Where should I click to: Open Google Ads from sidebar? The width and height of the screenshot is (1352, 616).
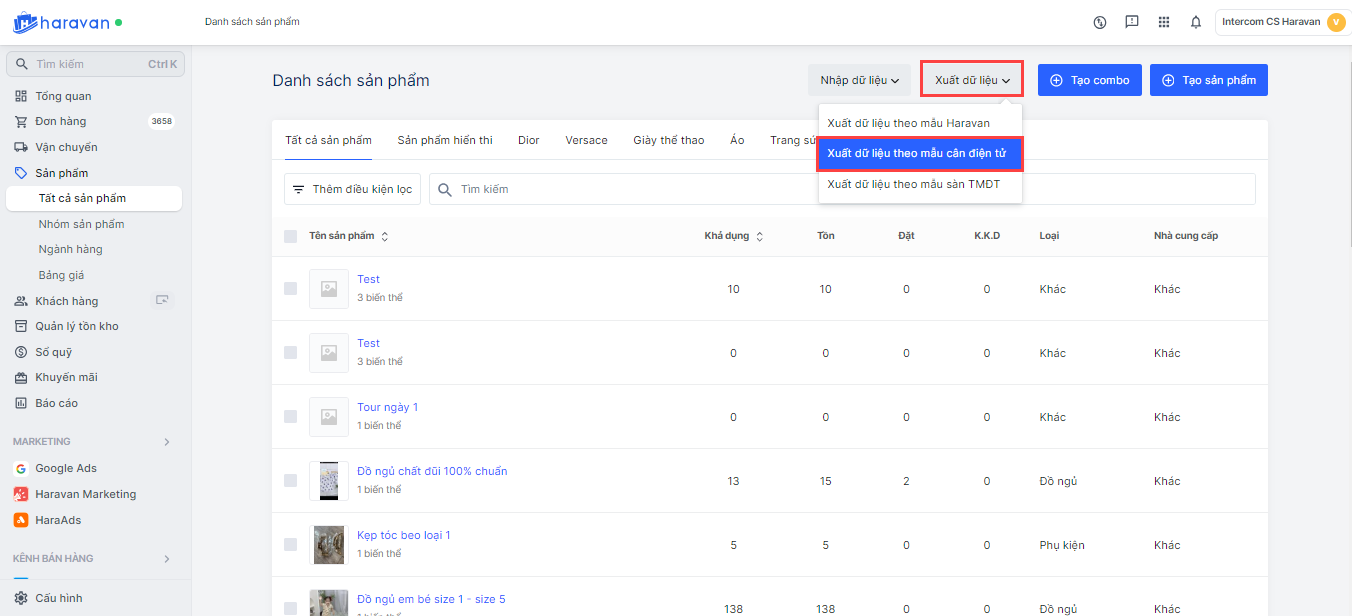click(x=66, y=468)
